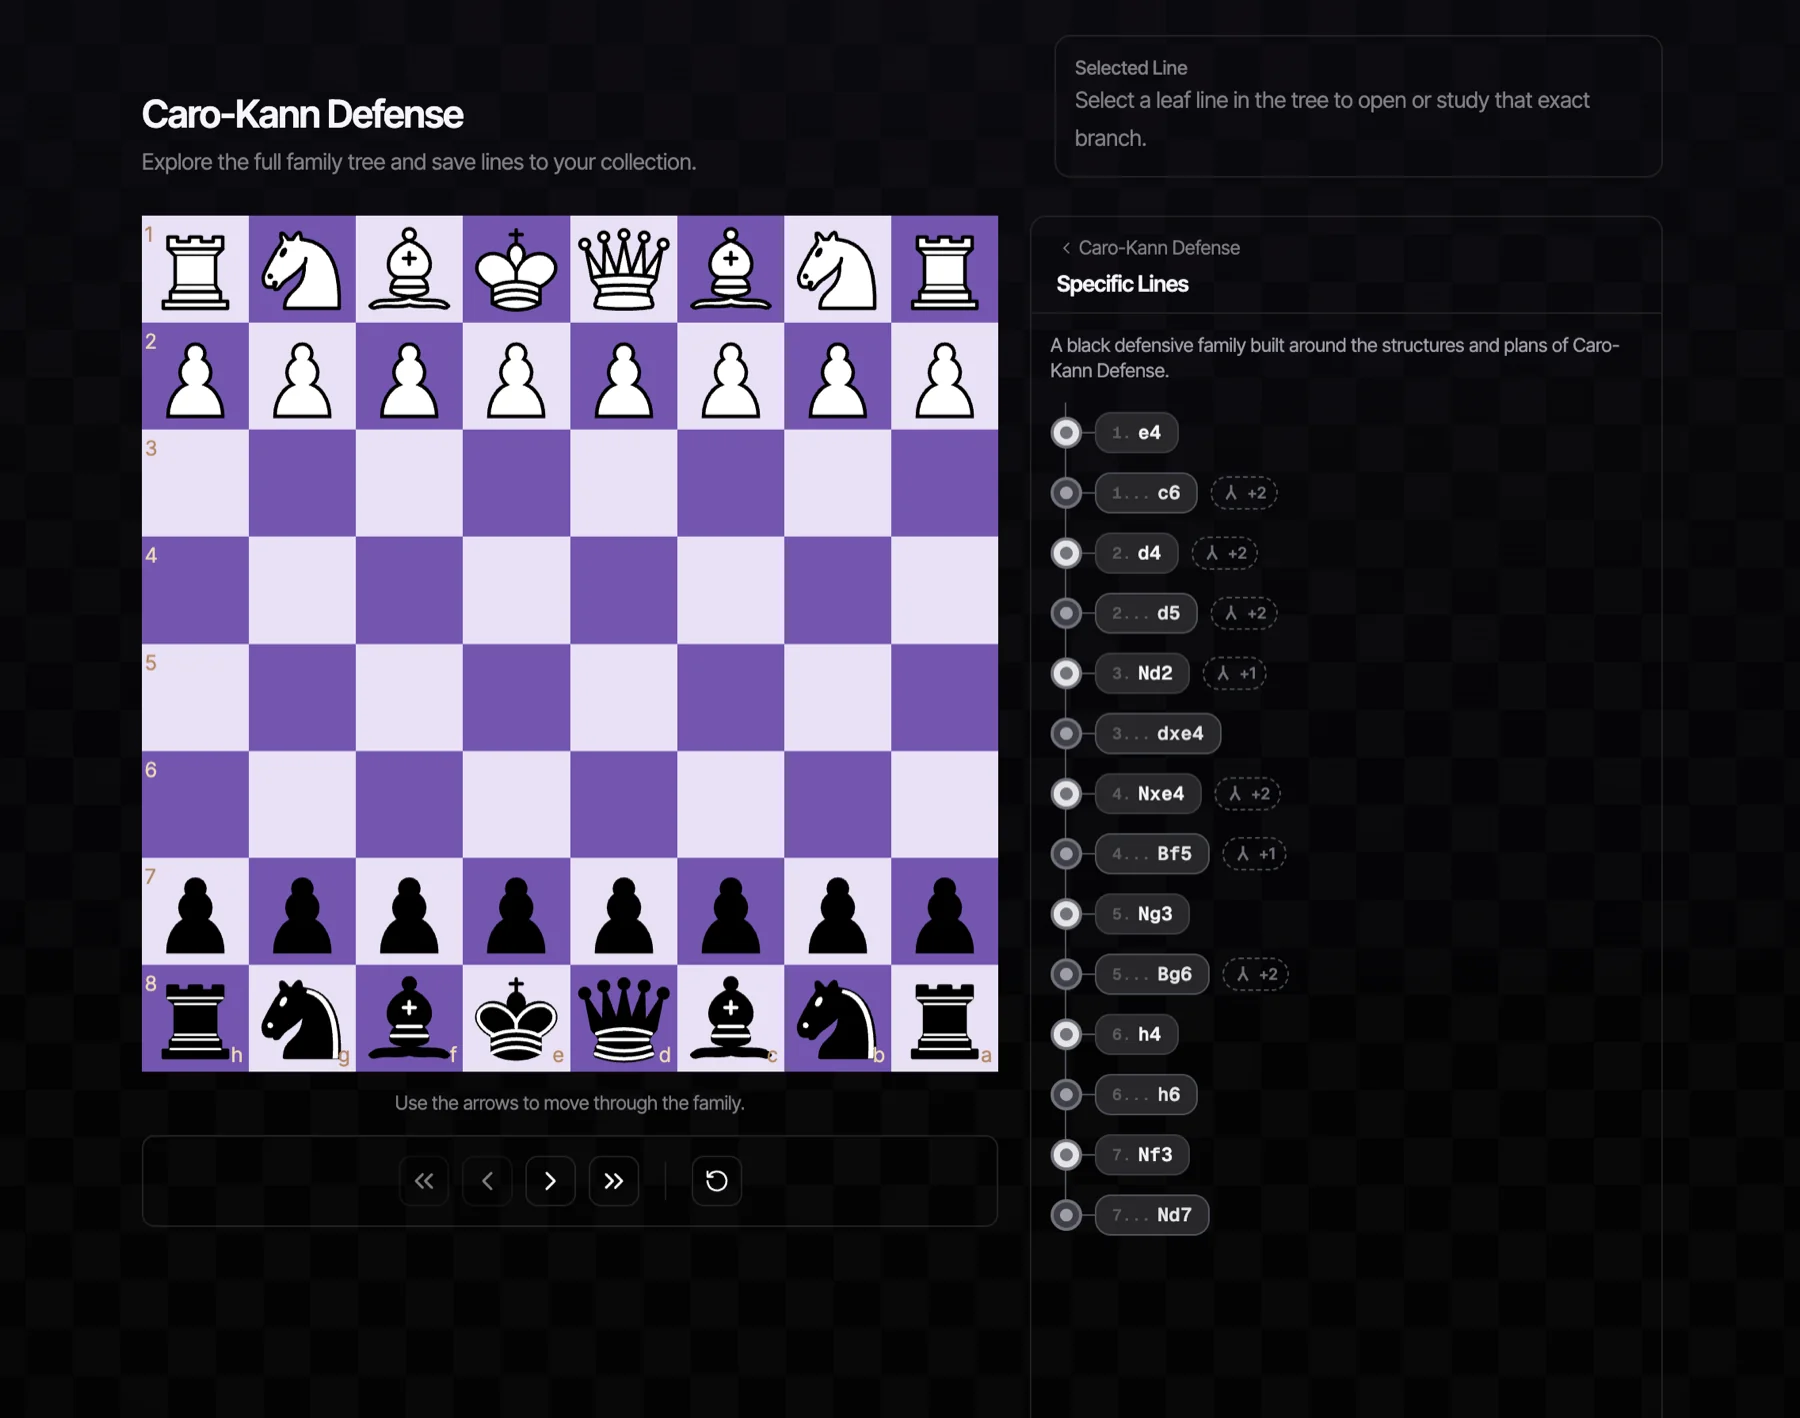This screenshot has width=1800, height=1418.
Task: Click the white rook on a1
Action: tap(944, 269)
